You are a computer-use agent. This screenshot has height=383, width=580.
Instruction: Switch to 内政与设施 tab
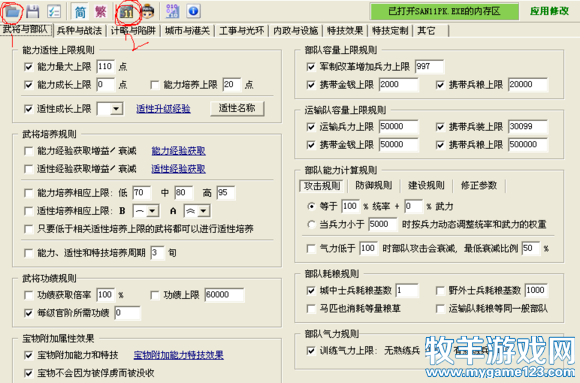click(296, 31)
